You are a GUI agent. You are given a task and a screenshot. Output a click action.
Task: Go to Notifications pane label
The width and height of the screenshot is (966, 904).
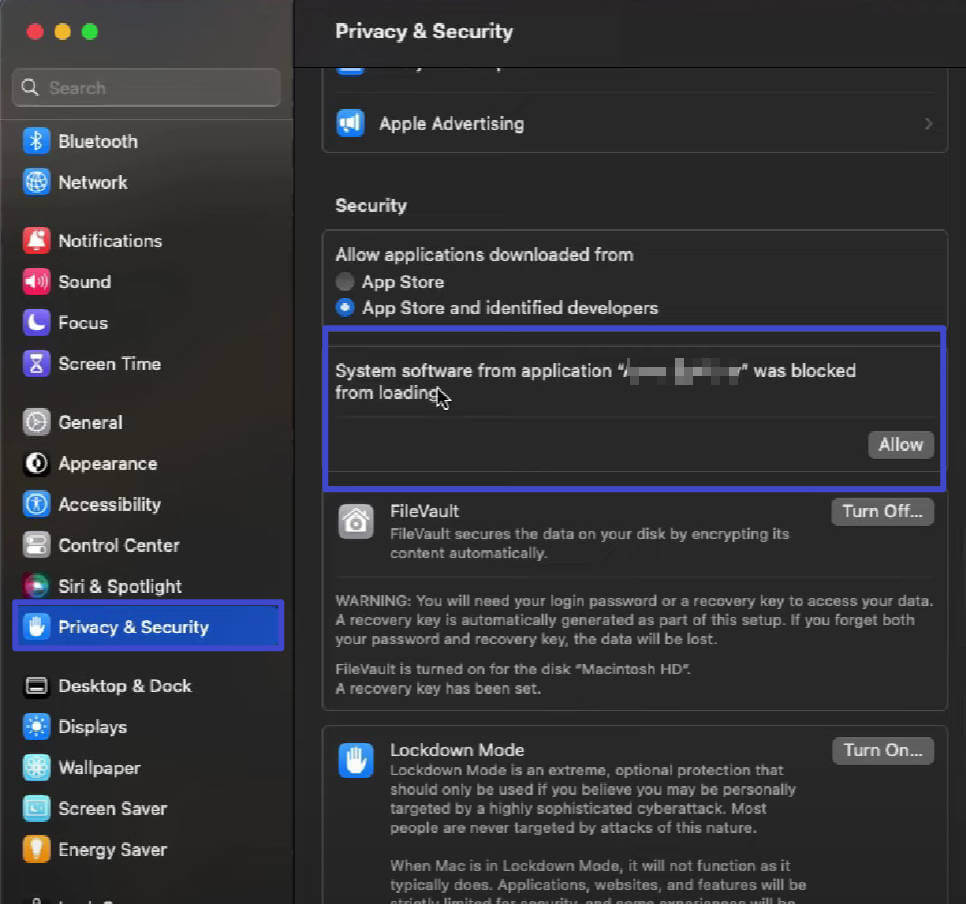click(x=110, y=241)
